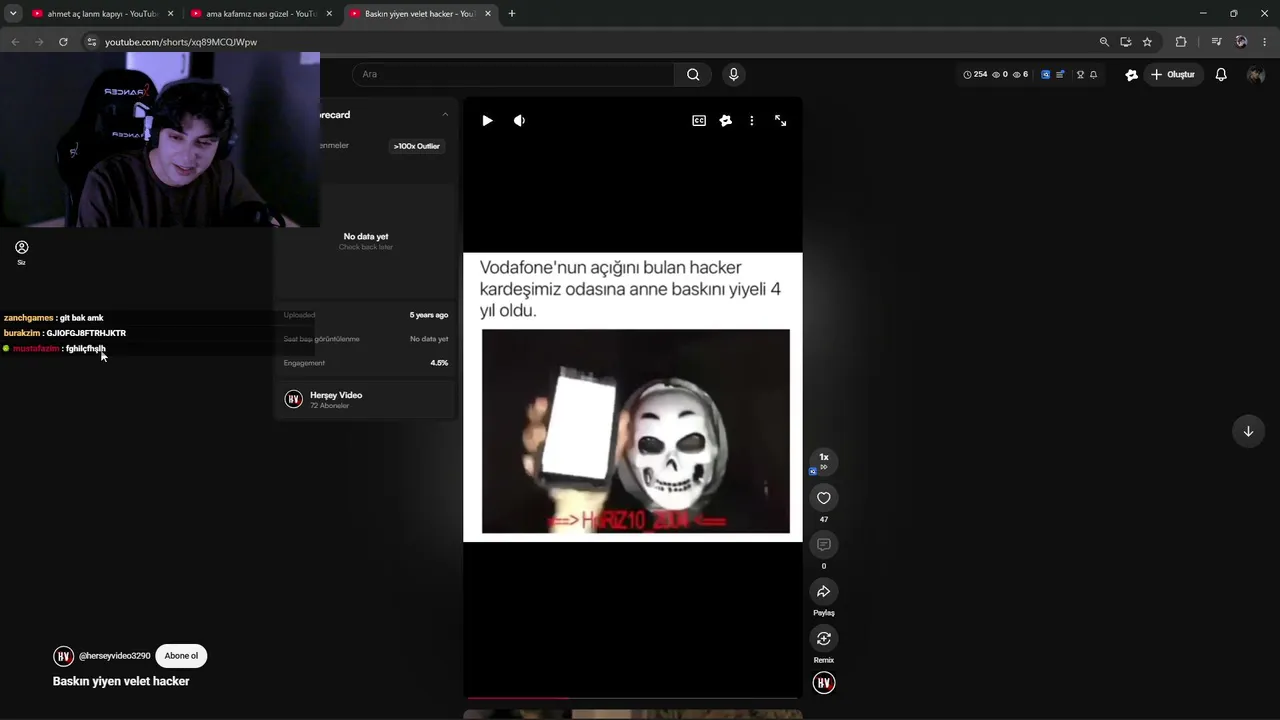Click the '4.5%' Engagement value
The height and width of the screenshot is (720, 1280).
(x=439, y=363)
